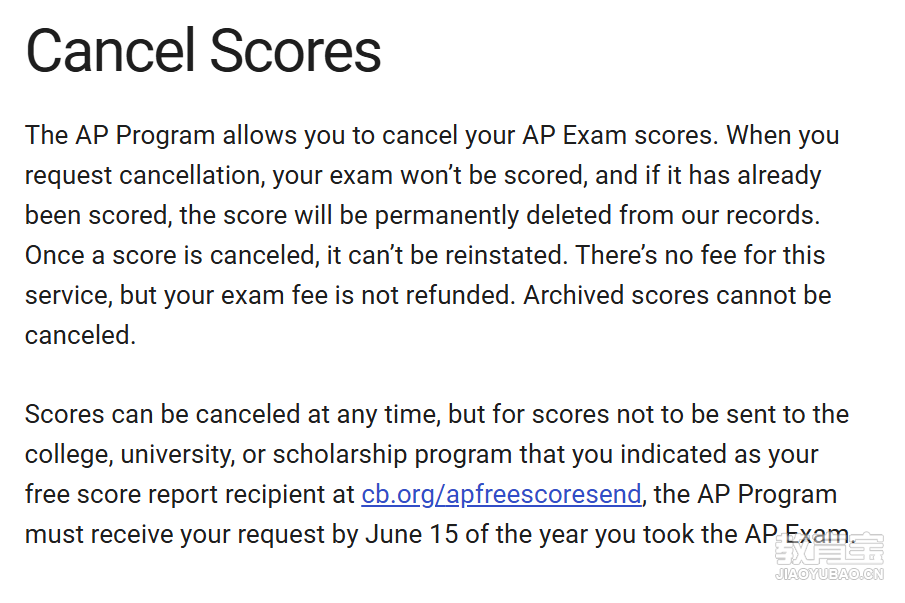Click the phrase 'college, university, or scholarship'

click(216, 455)
